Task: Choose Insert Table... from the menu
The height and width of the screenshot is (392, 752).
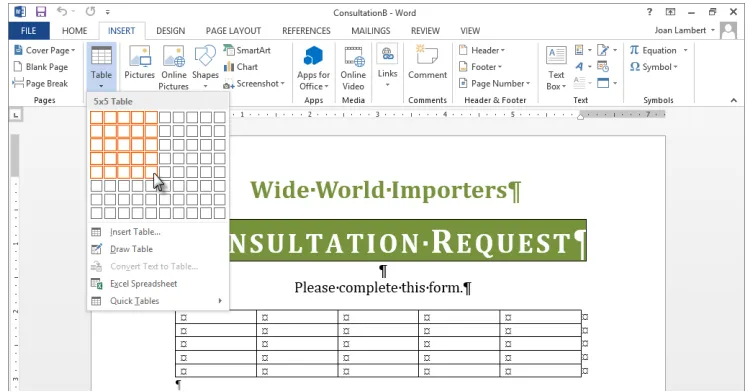Action: pyautogui.click(x=135, y=232)
